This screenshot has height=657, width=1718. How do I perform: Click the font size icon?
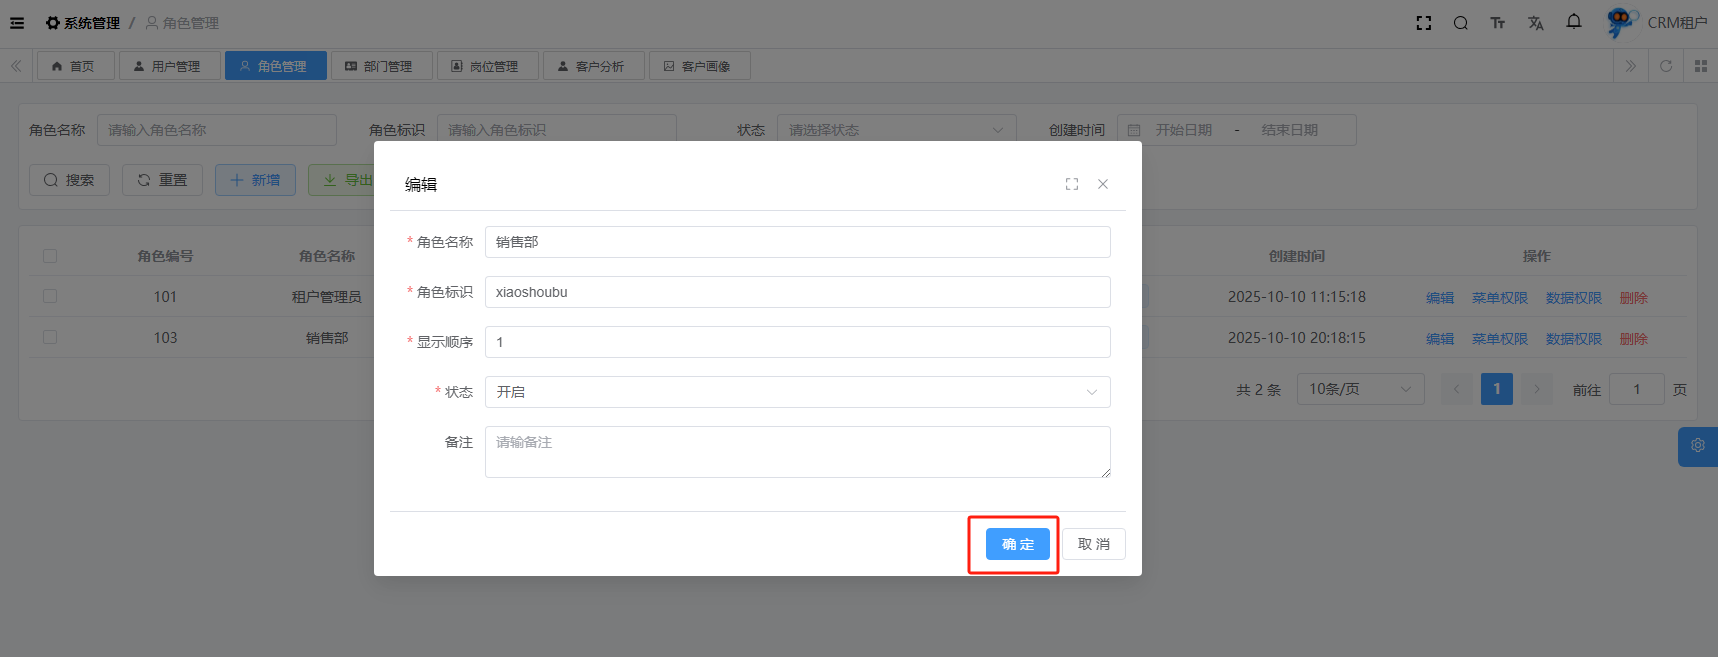coord(1498,23)
